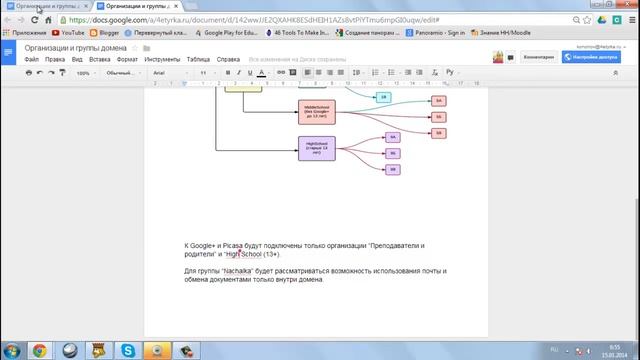Justify the text

340,72
